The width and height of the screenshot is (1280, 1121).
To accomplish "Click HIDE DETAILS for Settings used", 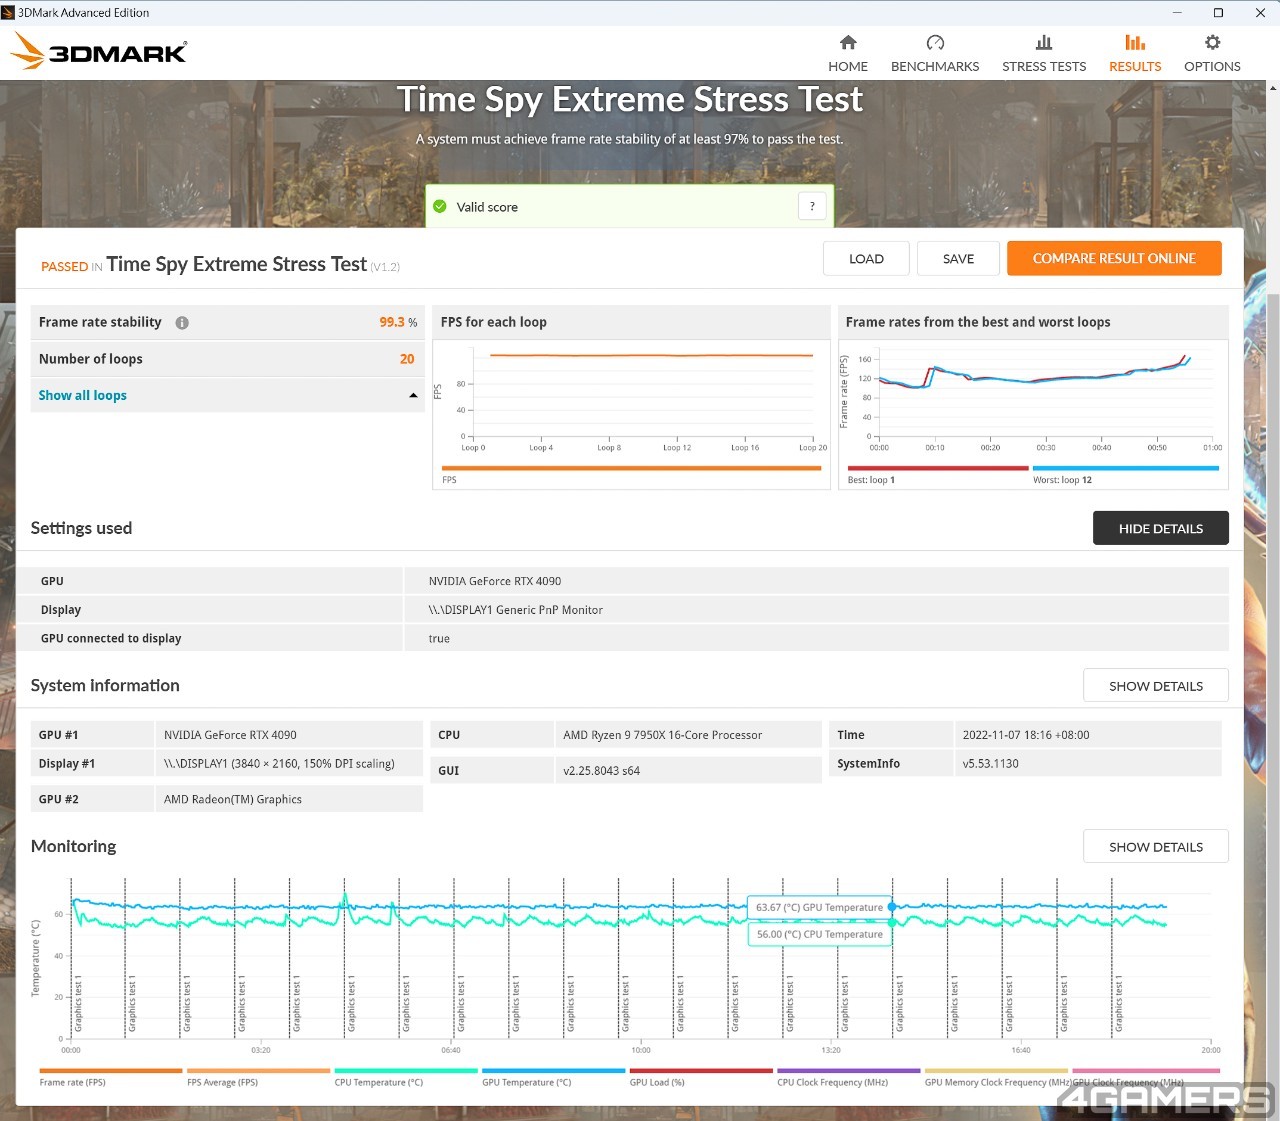I will point(1160,528).
